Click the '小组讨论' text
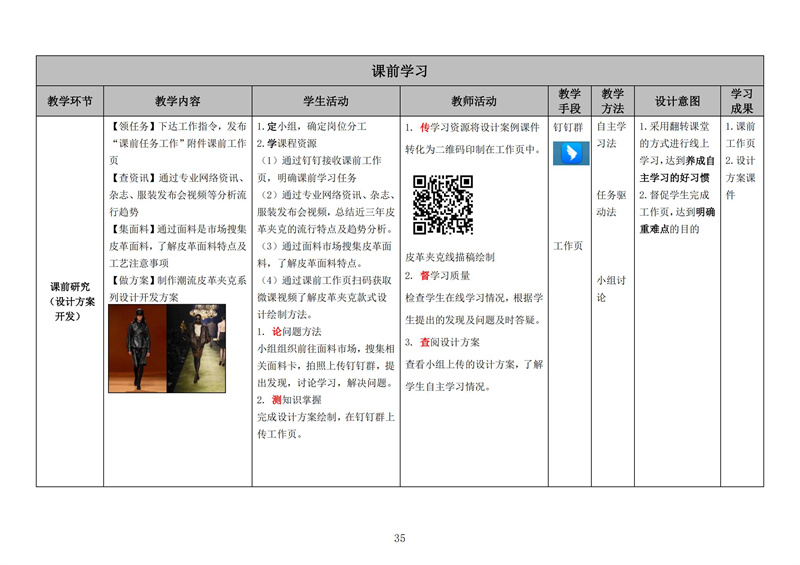The height and width of the screenshot is (565, 800). tap(611, 289)
